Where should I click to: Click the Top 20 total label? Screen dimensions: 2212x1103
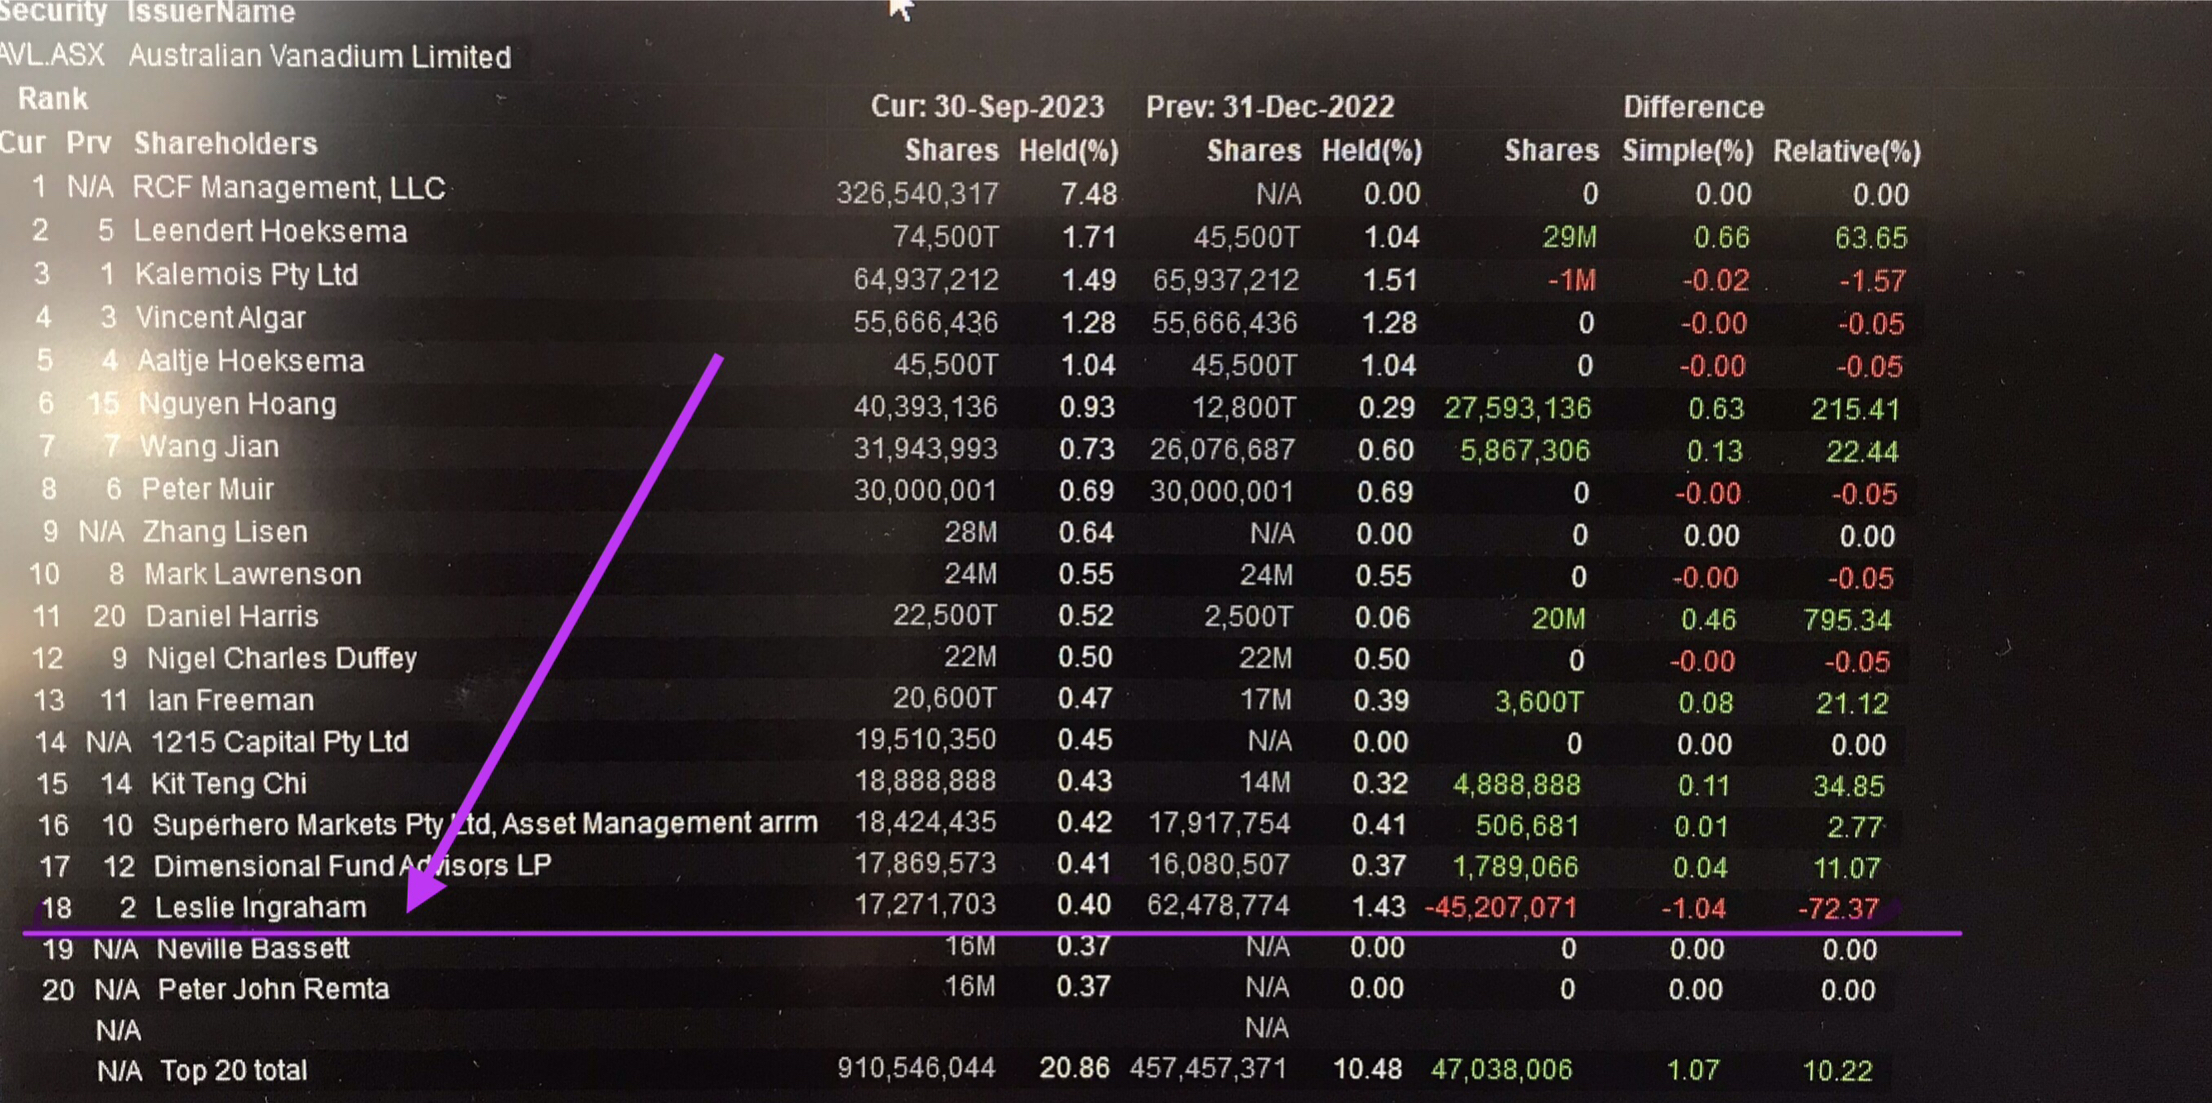click(234, 1071)
